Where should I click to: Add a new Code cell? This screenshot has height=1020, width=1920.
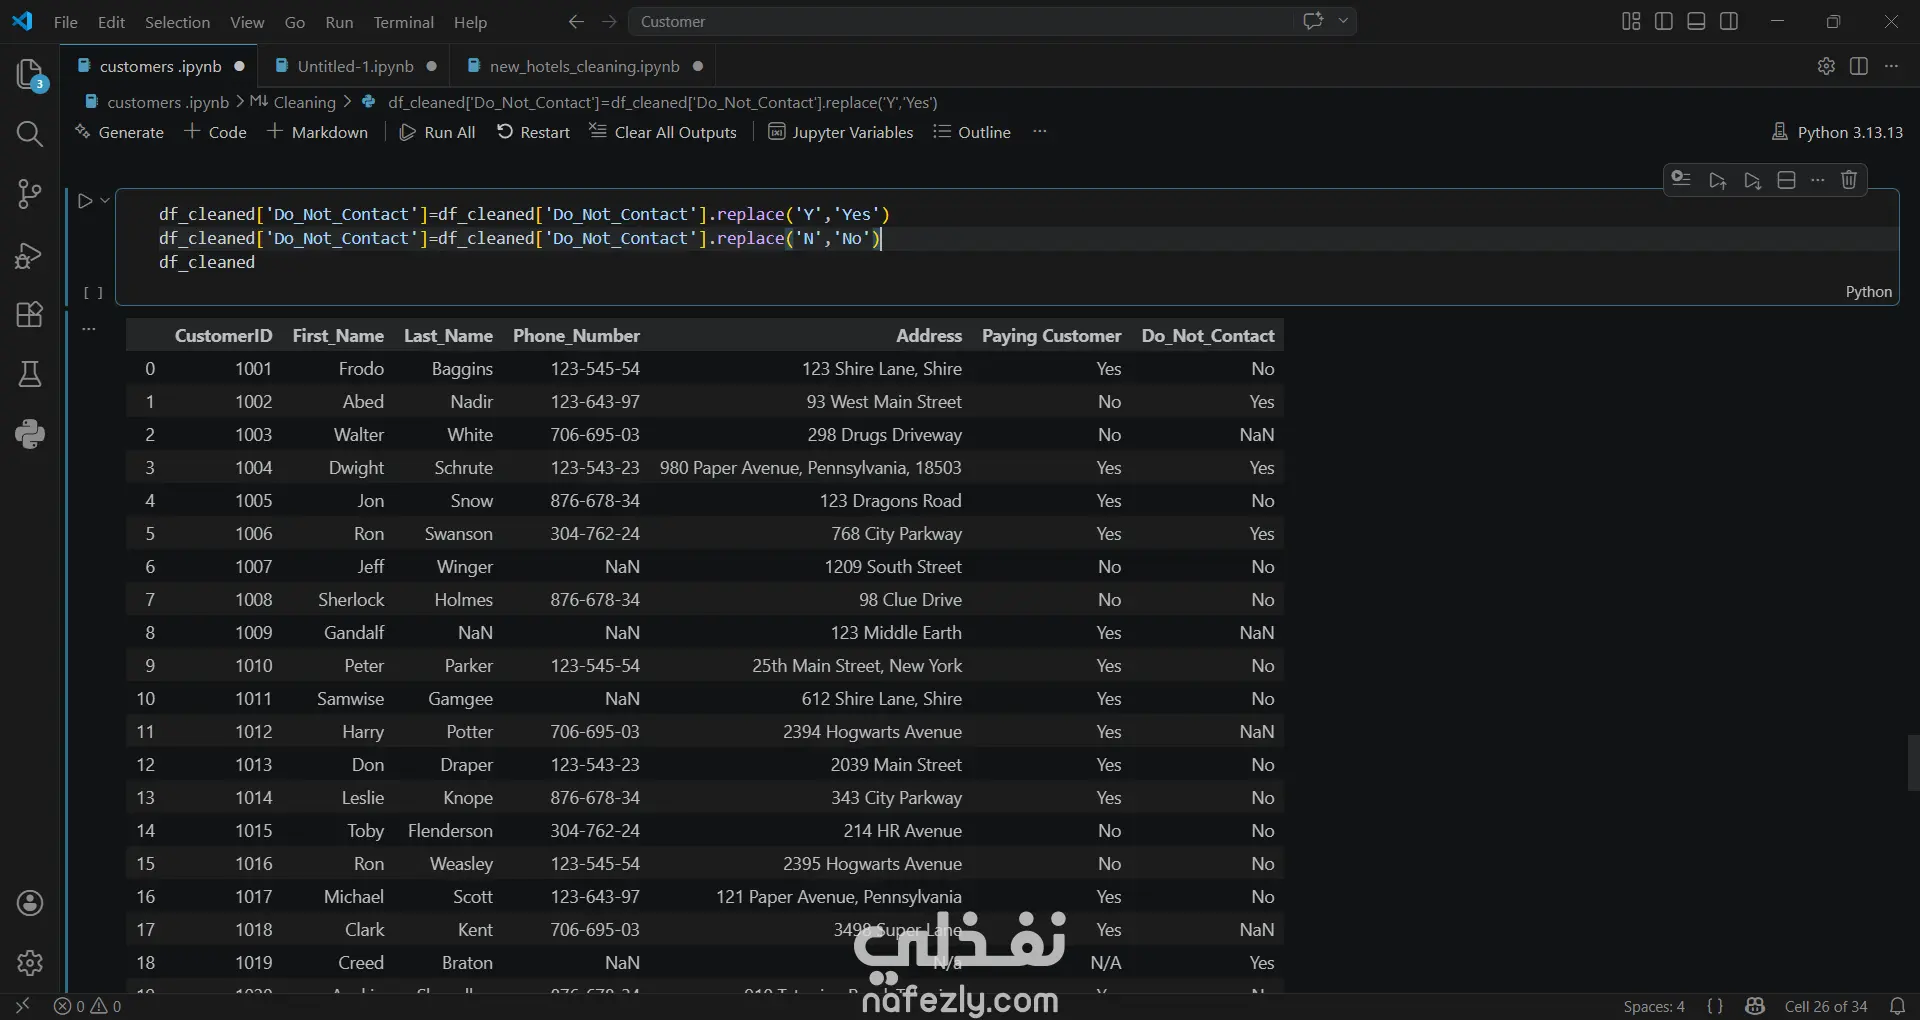(215, 132)
